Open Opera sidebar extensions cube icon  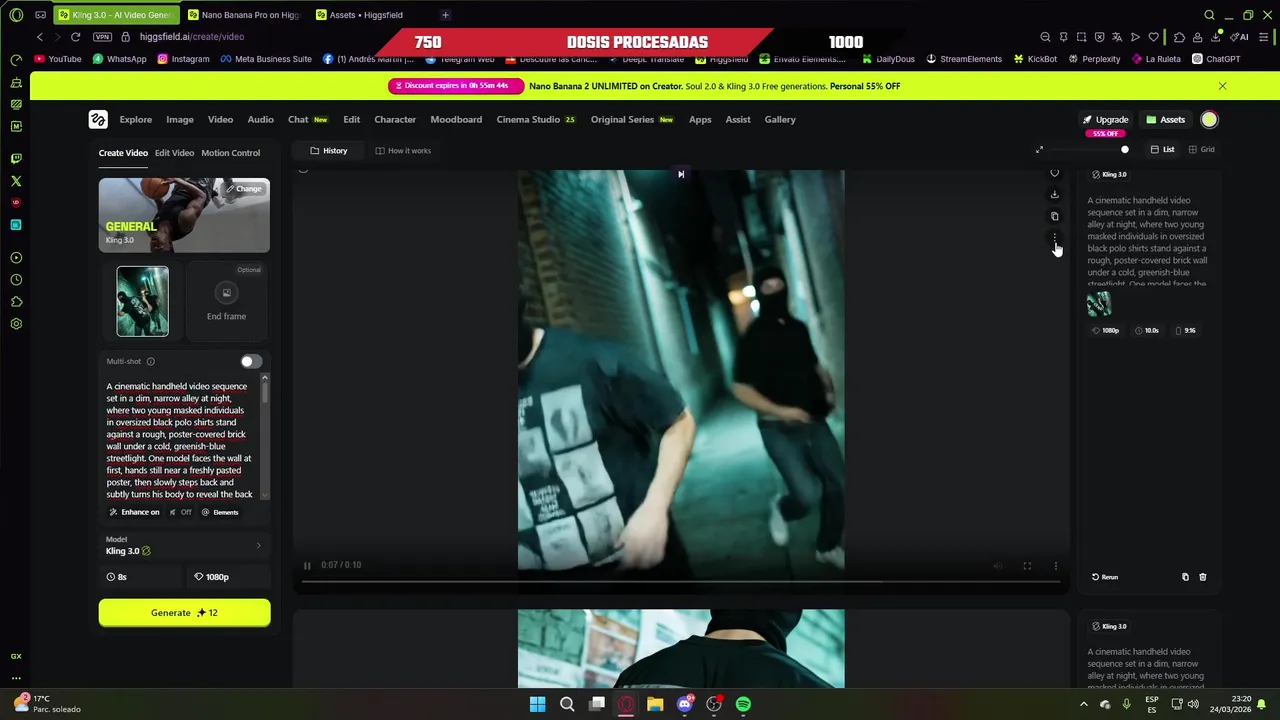16,302
